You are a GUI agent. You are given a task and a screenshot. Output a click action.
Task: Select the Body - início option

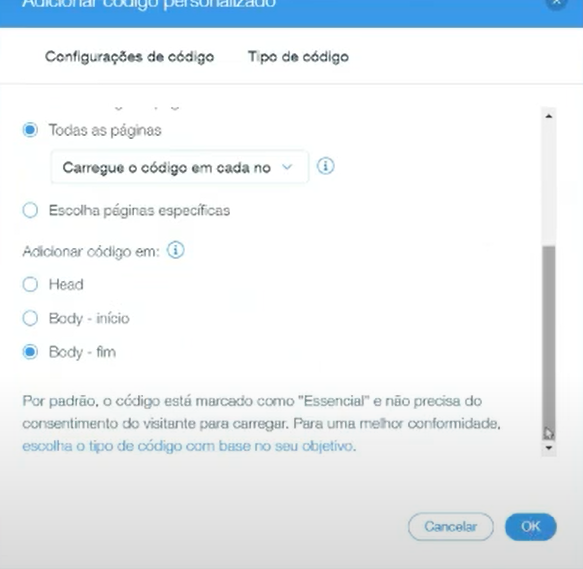click(x=30, y=318)
